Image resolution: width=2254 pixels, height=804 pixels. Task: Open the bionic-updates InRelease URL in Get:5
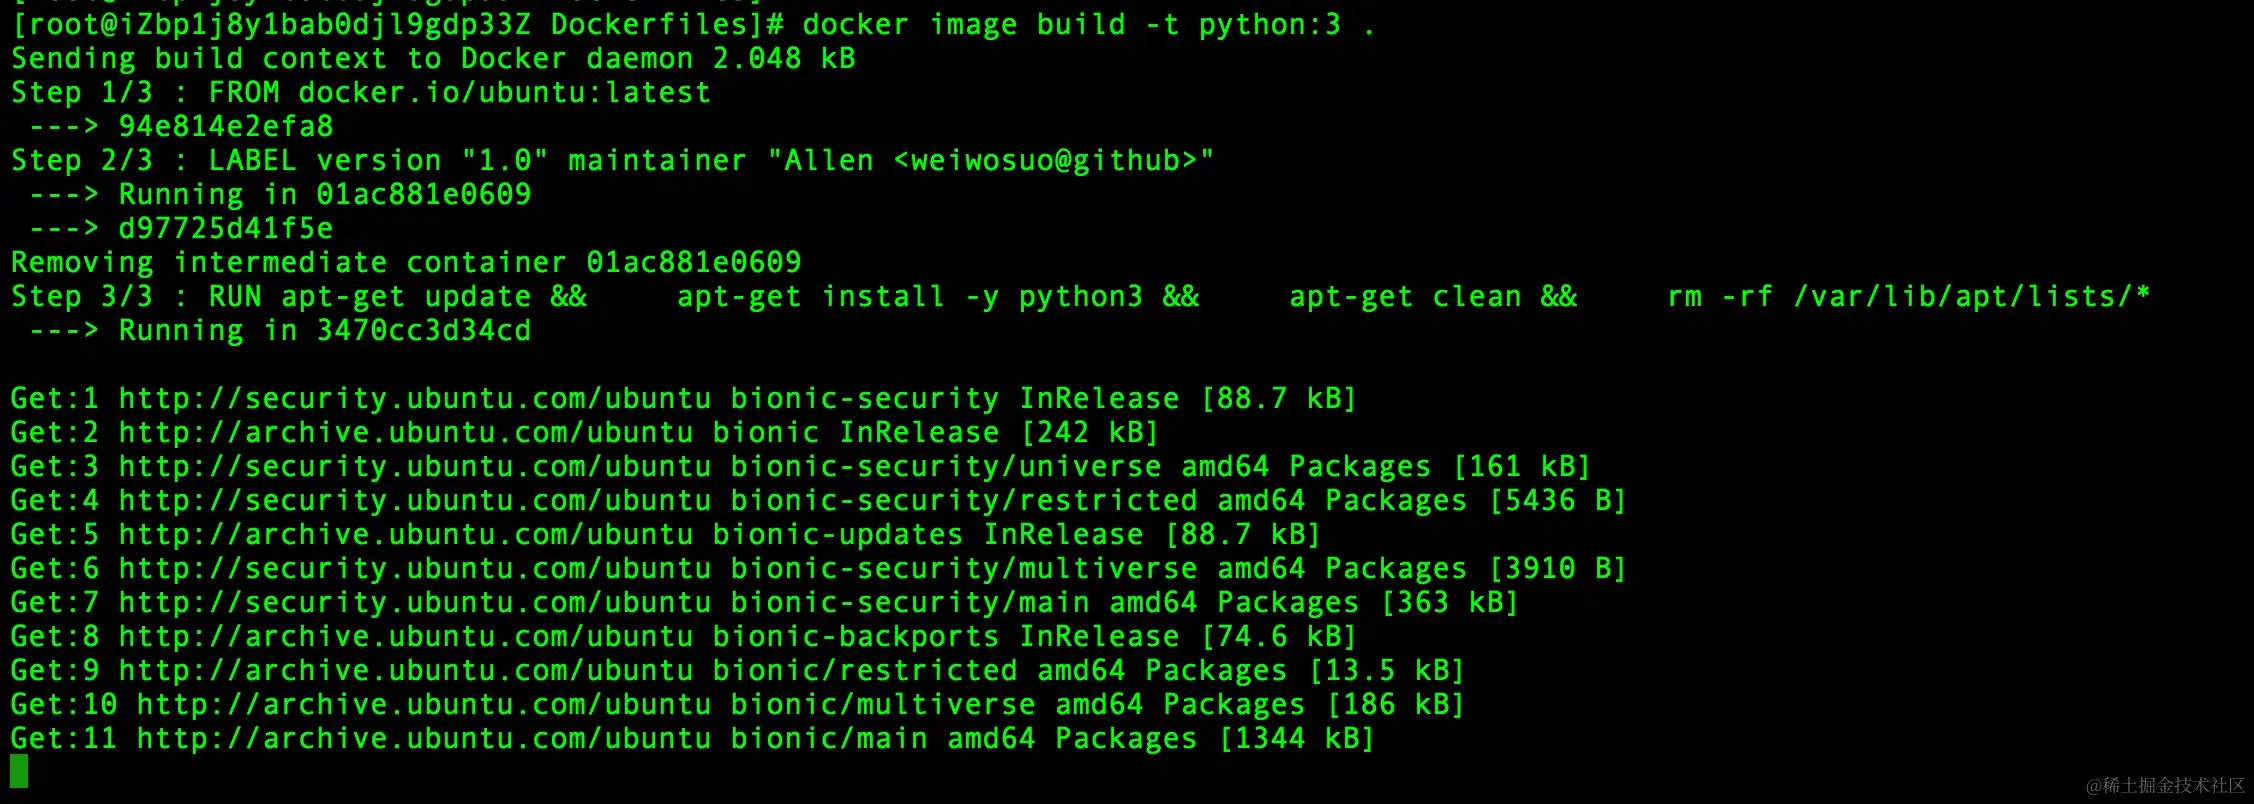[x=406, y=535]
